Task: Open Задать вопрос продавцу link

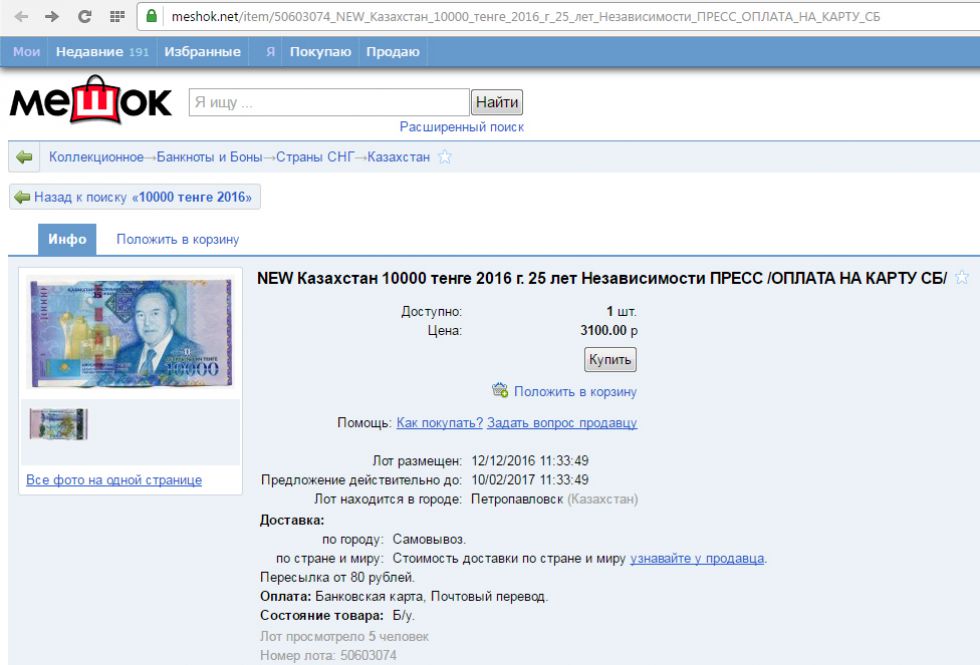Action: pyautogui.click(x=561, y=423)
